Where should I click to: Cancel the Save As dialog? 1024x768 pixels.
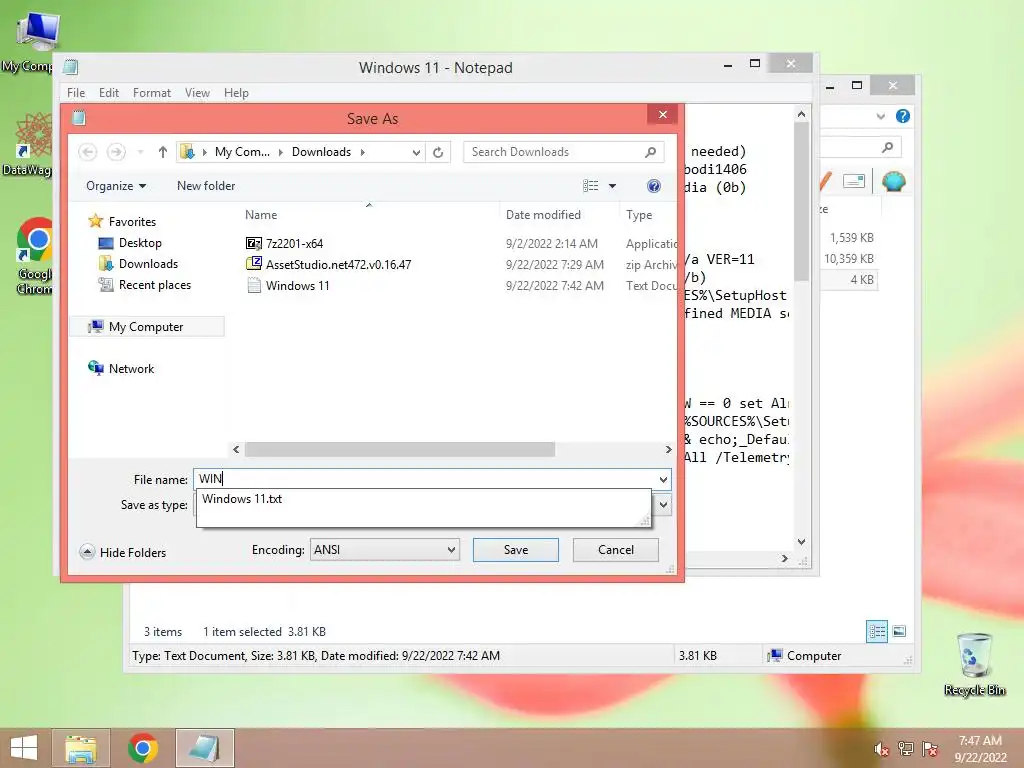tap(616, 550)
